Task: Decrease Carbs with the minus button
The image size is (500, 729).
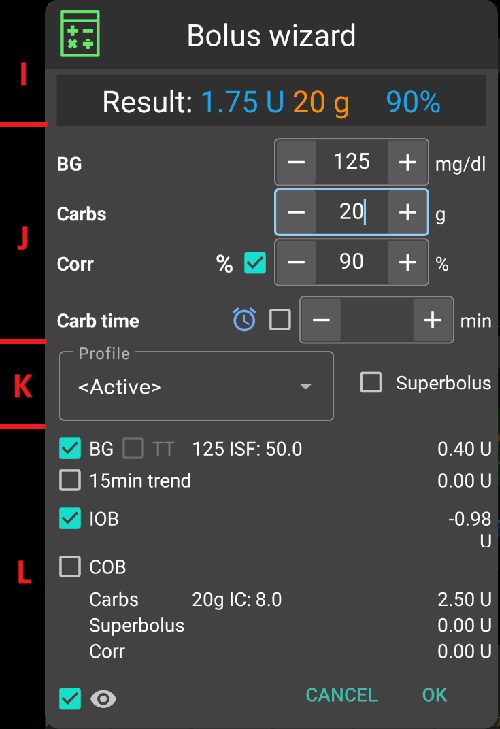Action: tap(296, 212)
